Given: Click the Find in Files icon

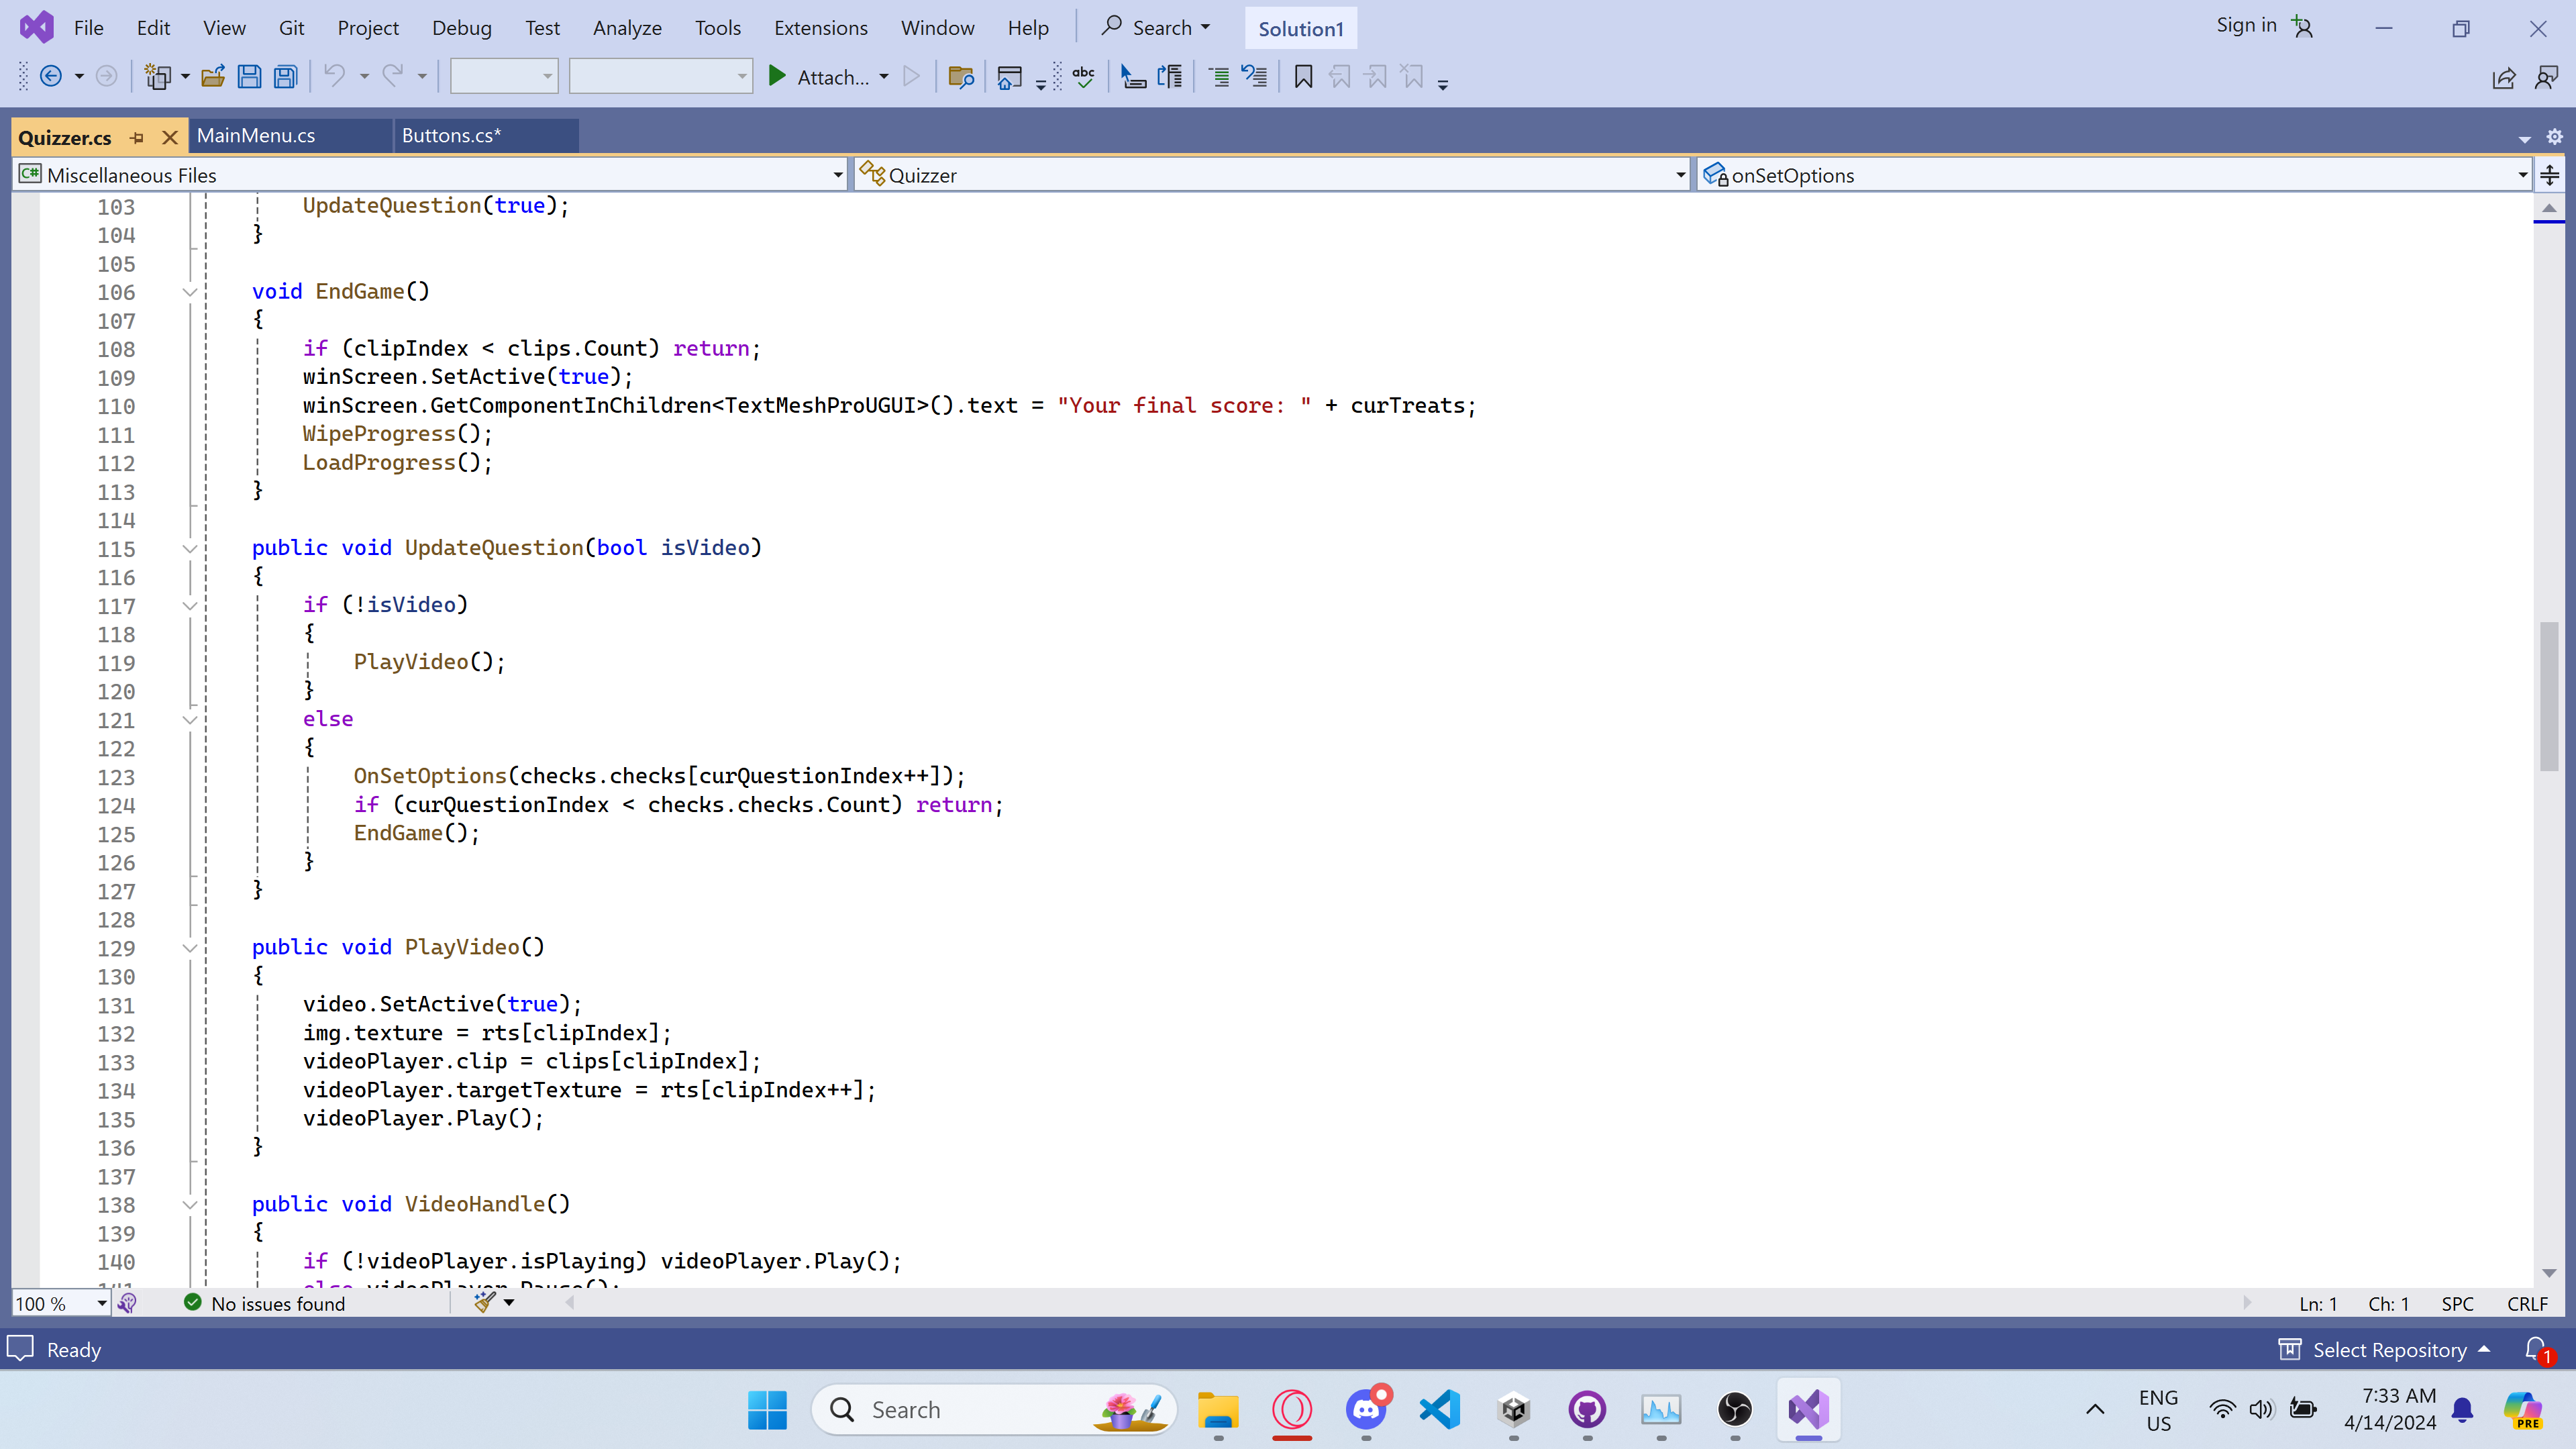Looking at the screenshot, I should (x=961, y=77).
